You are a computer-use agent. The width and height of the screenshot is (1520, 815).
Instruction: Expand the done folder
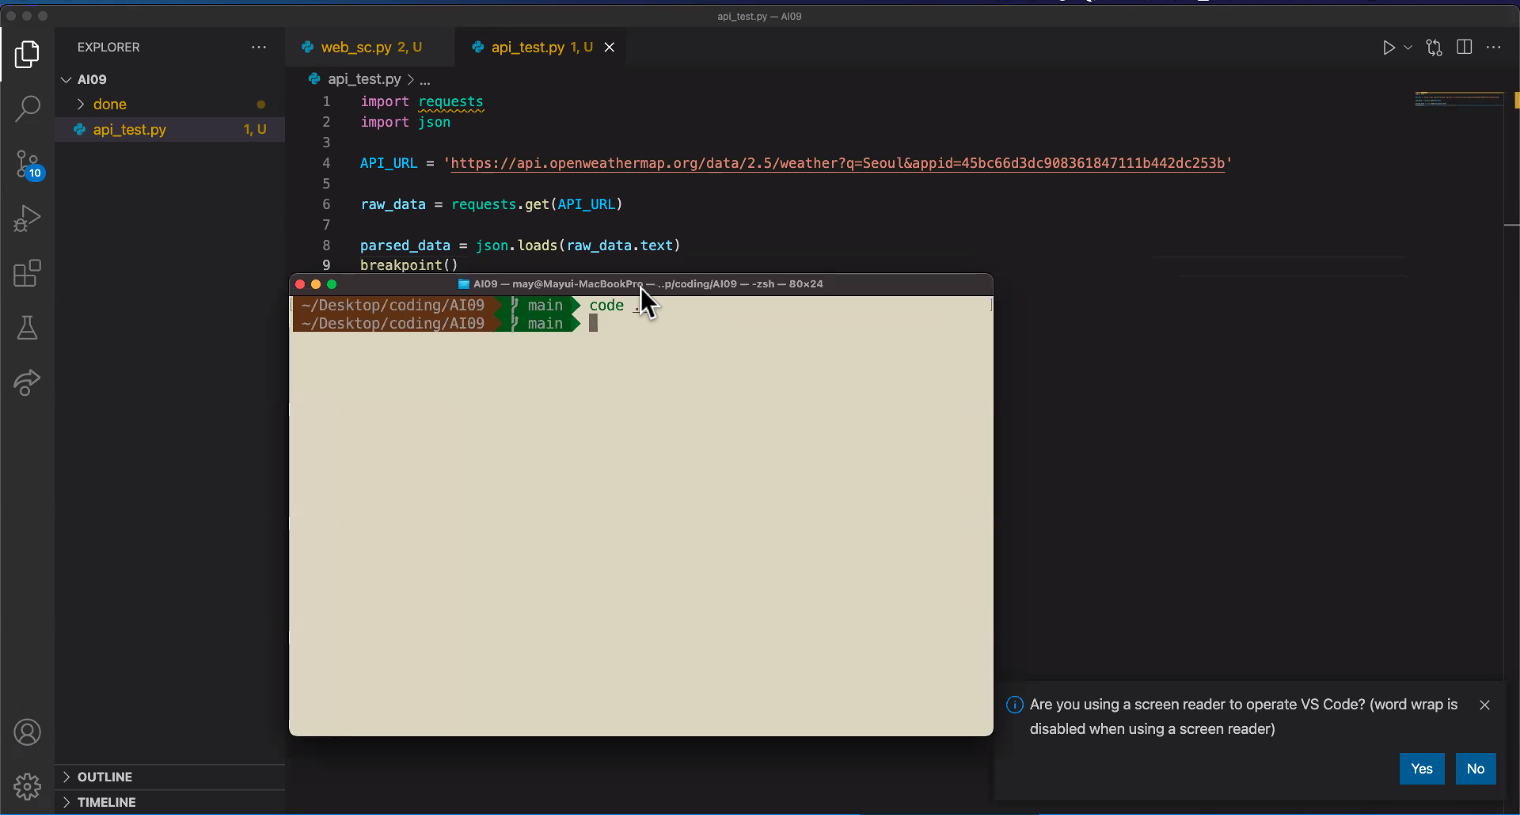(170, 104)
